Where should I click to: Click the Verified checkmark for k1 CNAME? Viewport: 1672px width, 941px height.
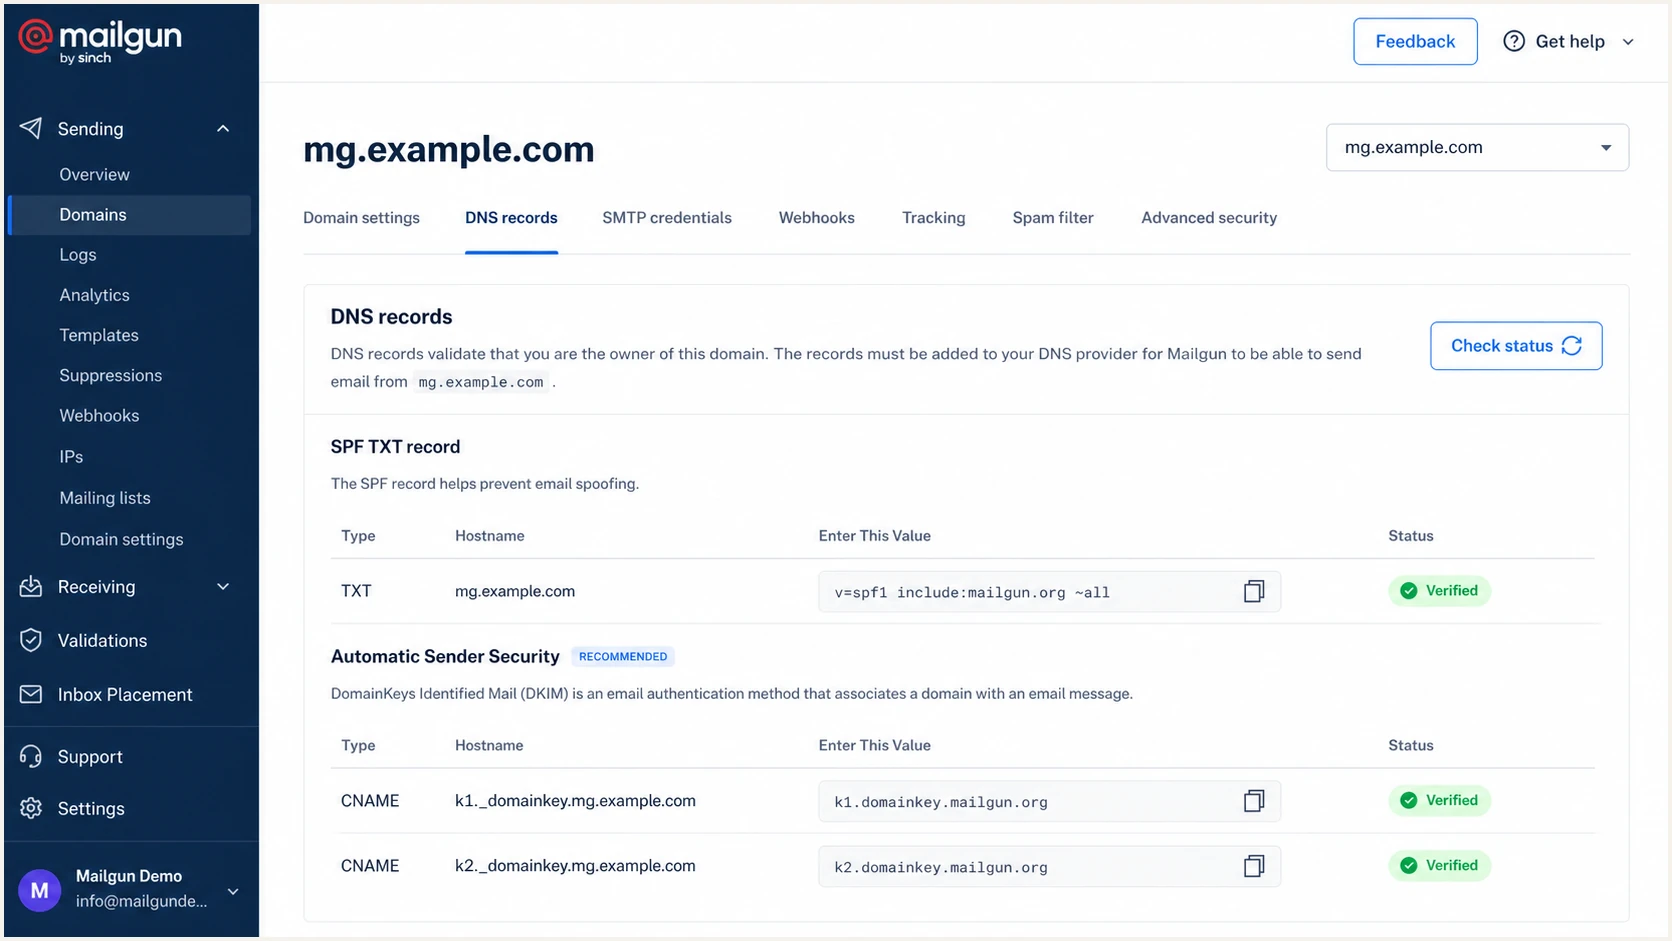1409,800
